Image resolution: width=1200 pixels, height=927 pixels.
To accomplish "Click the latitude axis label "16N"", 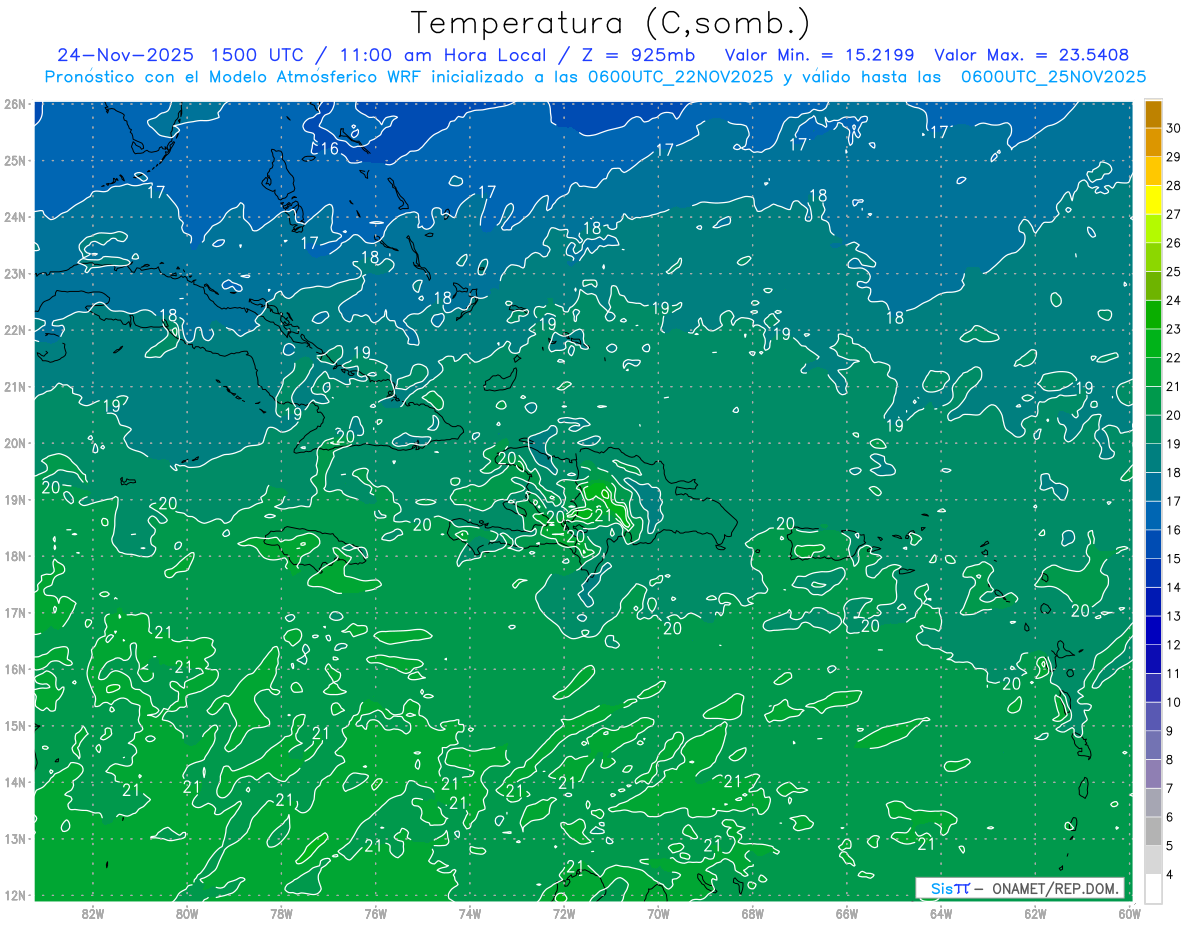I will pyautogui.click(x=14, y=669).
